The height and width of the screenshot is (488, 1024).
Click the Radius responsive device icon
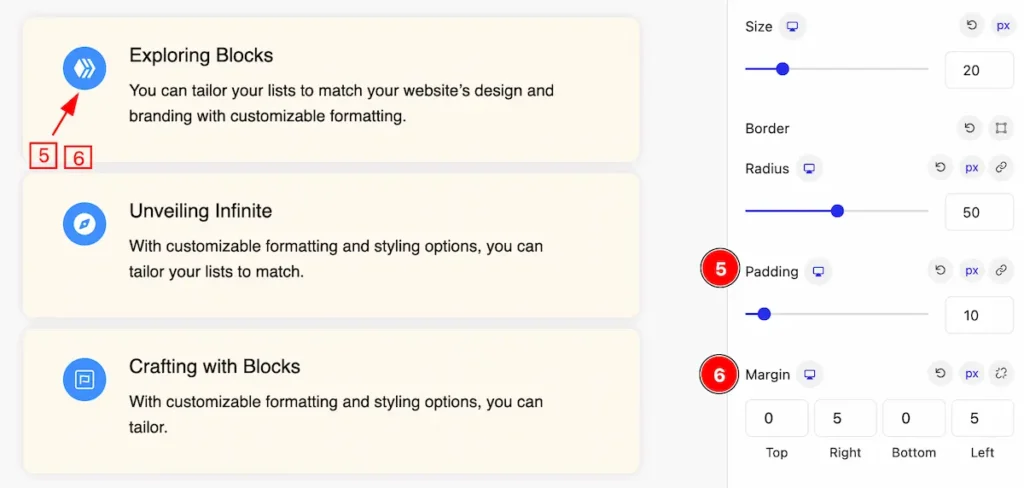pos(809,169)
